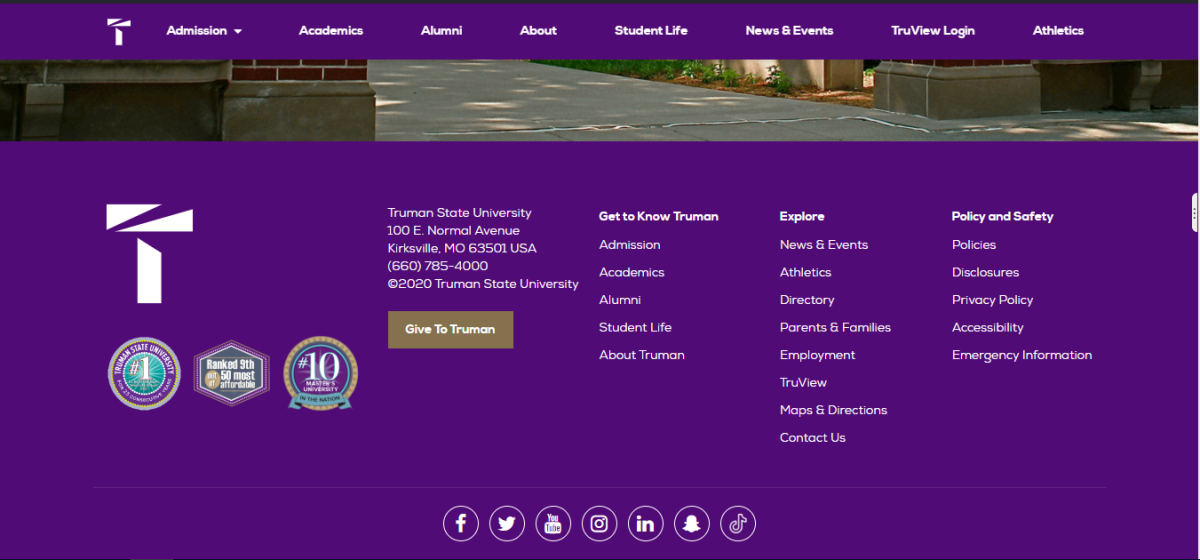Open the footer Athletics link
The height and width of the screenshot is (560, 1200).
coord(806,272)
